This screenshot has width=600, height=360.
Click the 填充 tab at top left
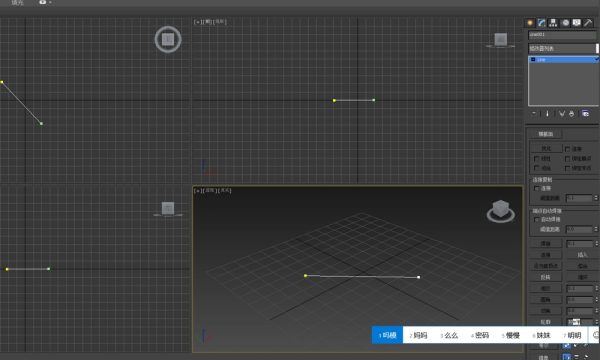pyautogui.click(x=18, y=3)
